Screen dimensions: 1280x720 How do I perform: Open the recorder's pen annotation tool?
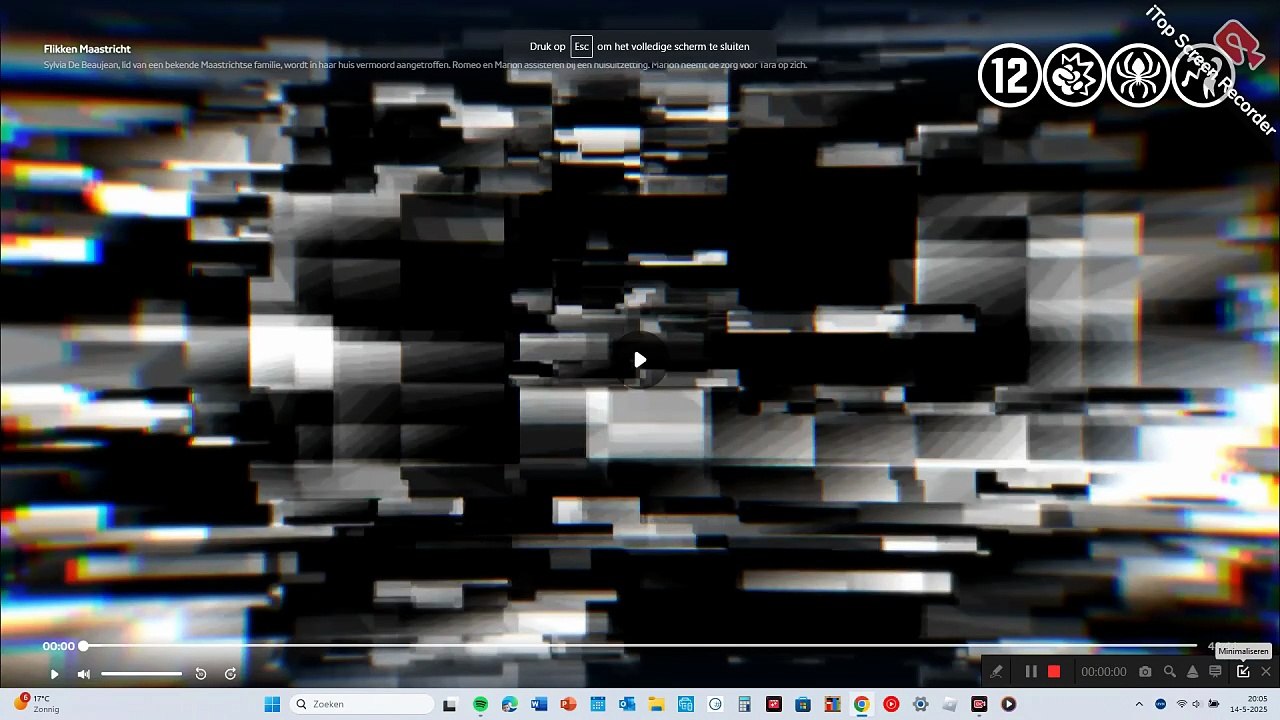996,672
